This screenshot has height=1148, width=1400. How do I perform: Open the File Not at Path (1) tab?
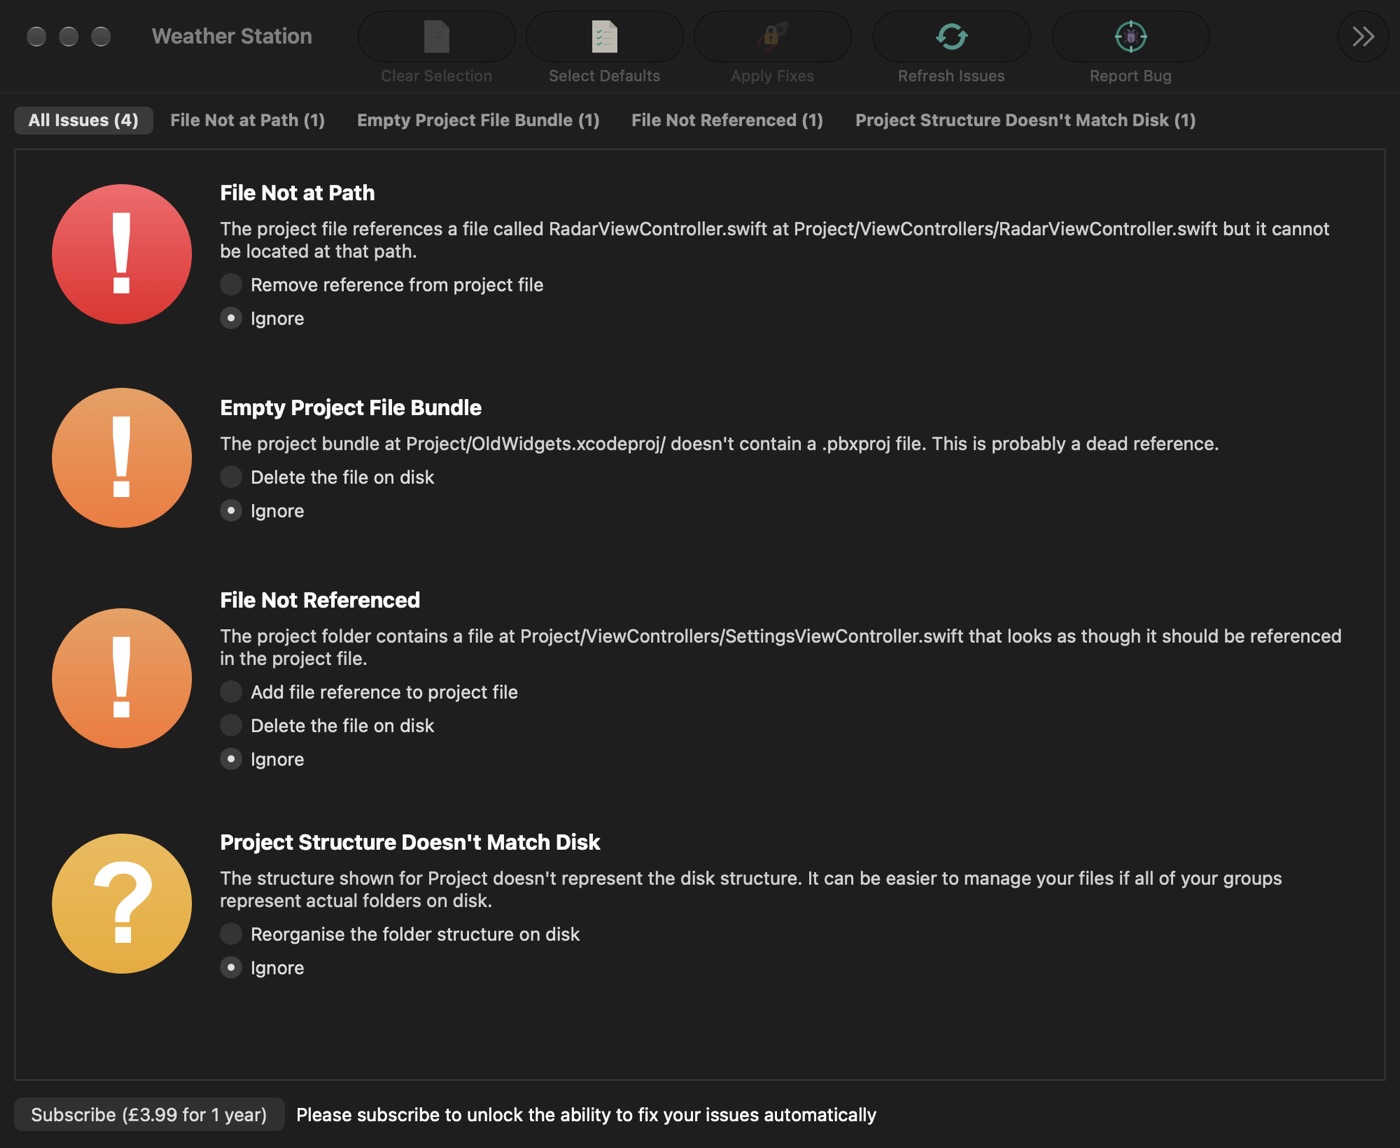[247, 120]
